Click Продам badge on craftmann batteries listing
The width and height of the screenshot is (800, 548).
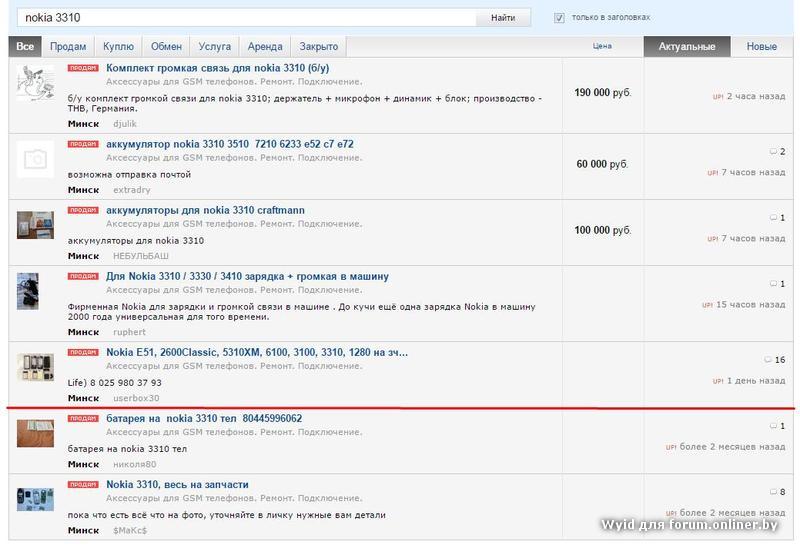click(x=83, y=210)
